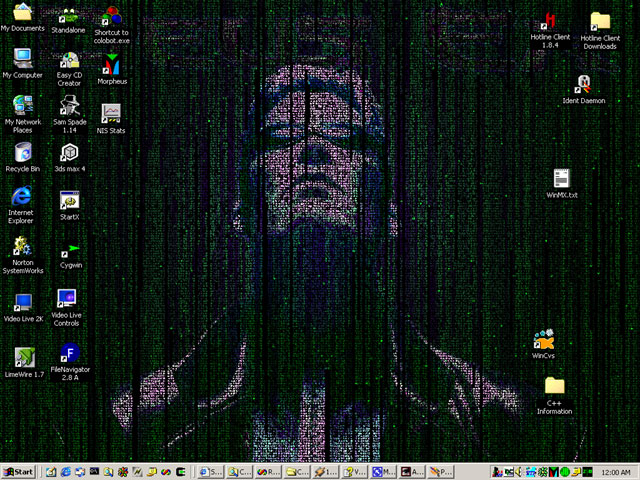Screen dimensions: 640x480
Task: Click the first quick launch icon beside Start
Action: click(51, 472)
